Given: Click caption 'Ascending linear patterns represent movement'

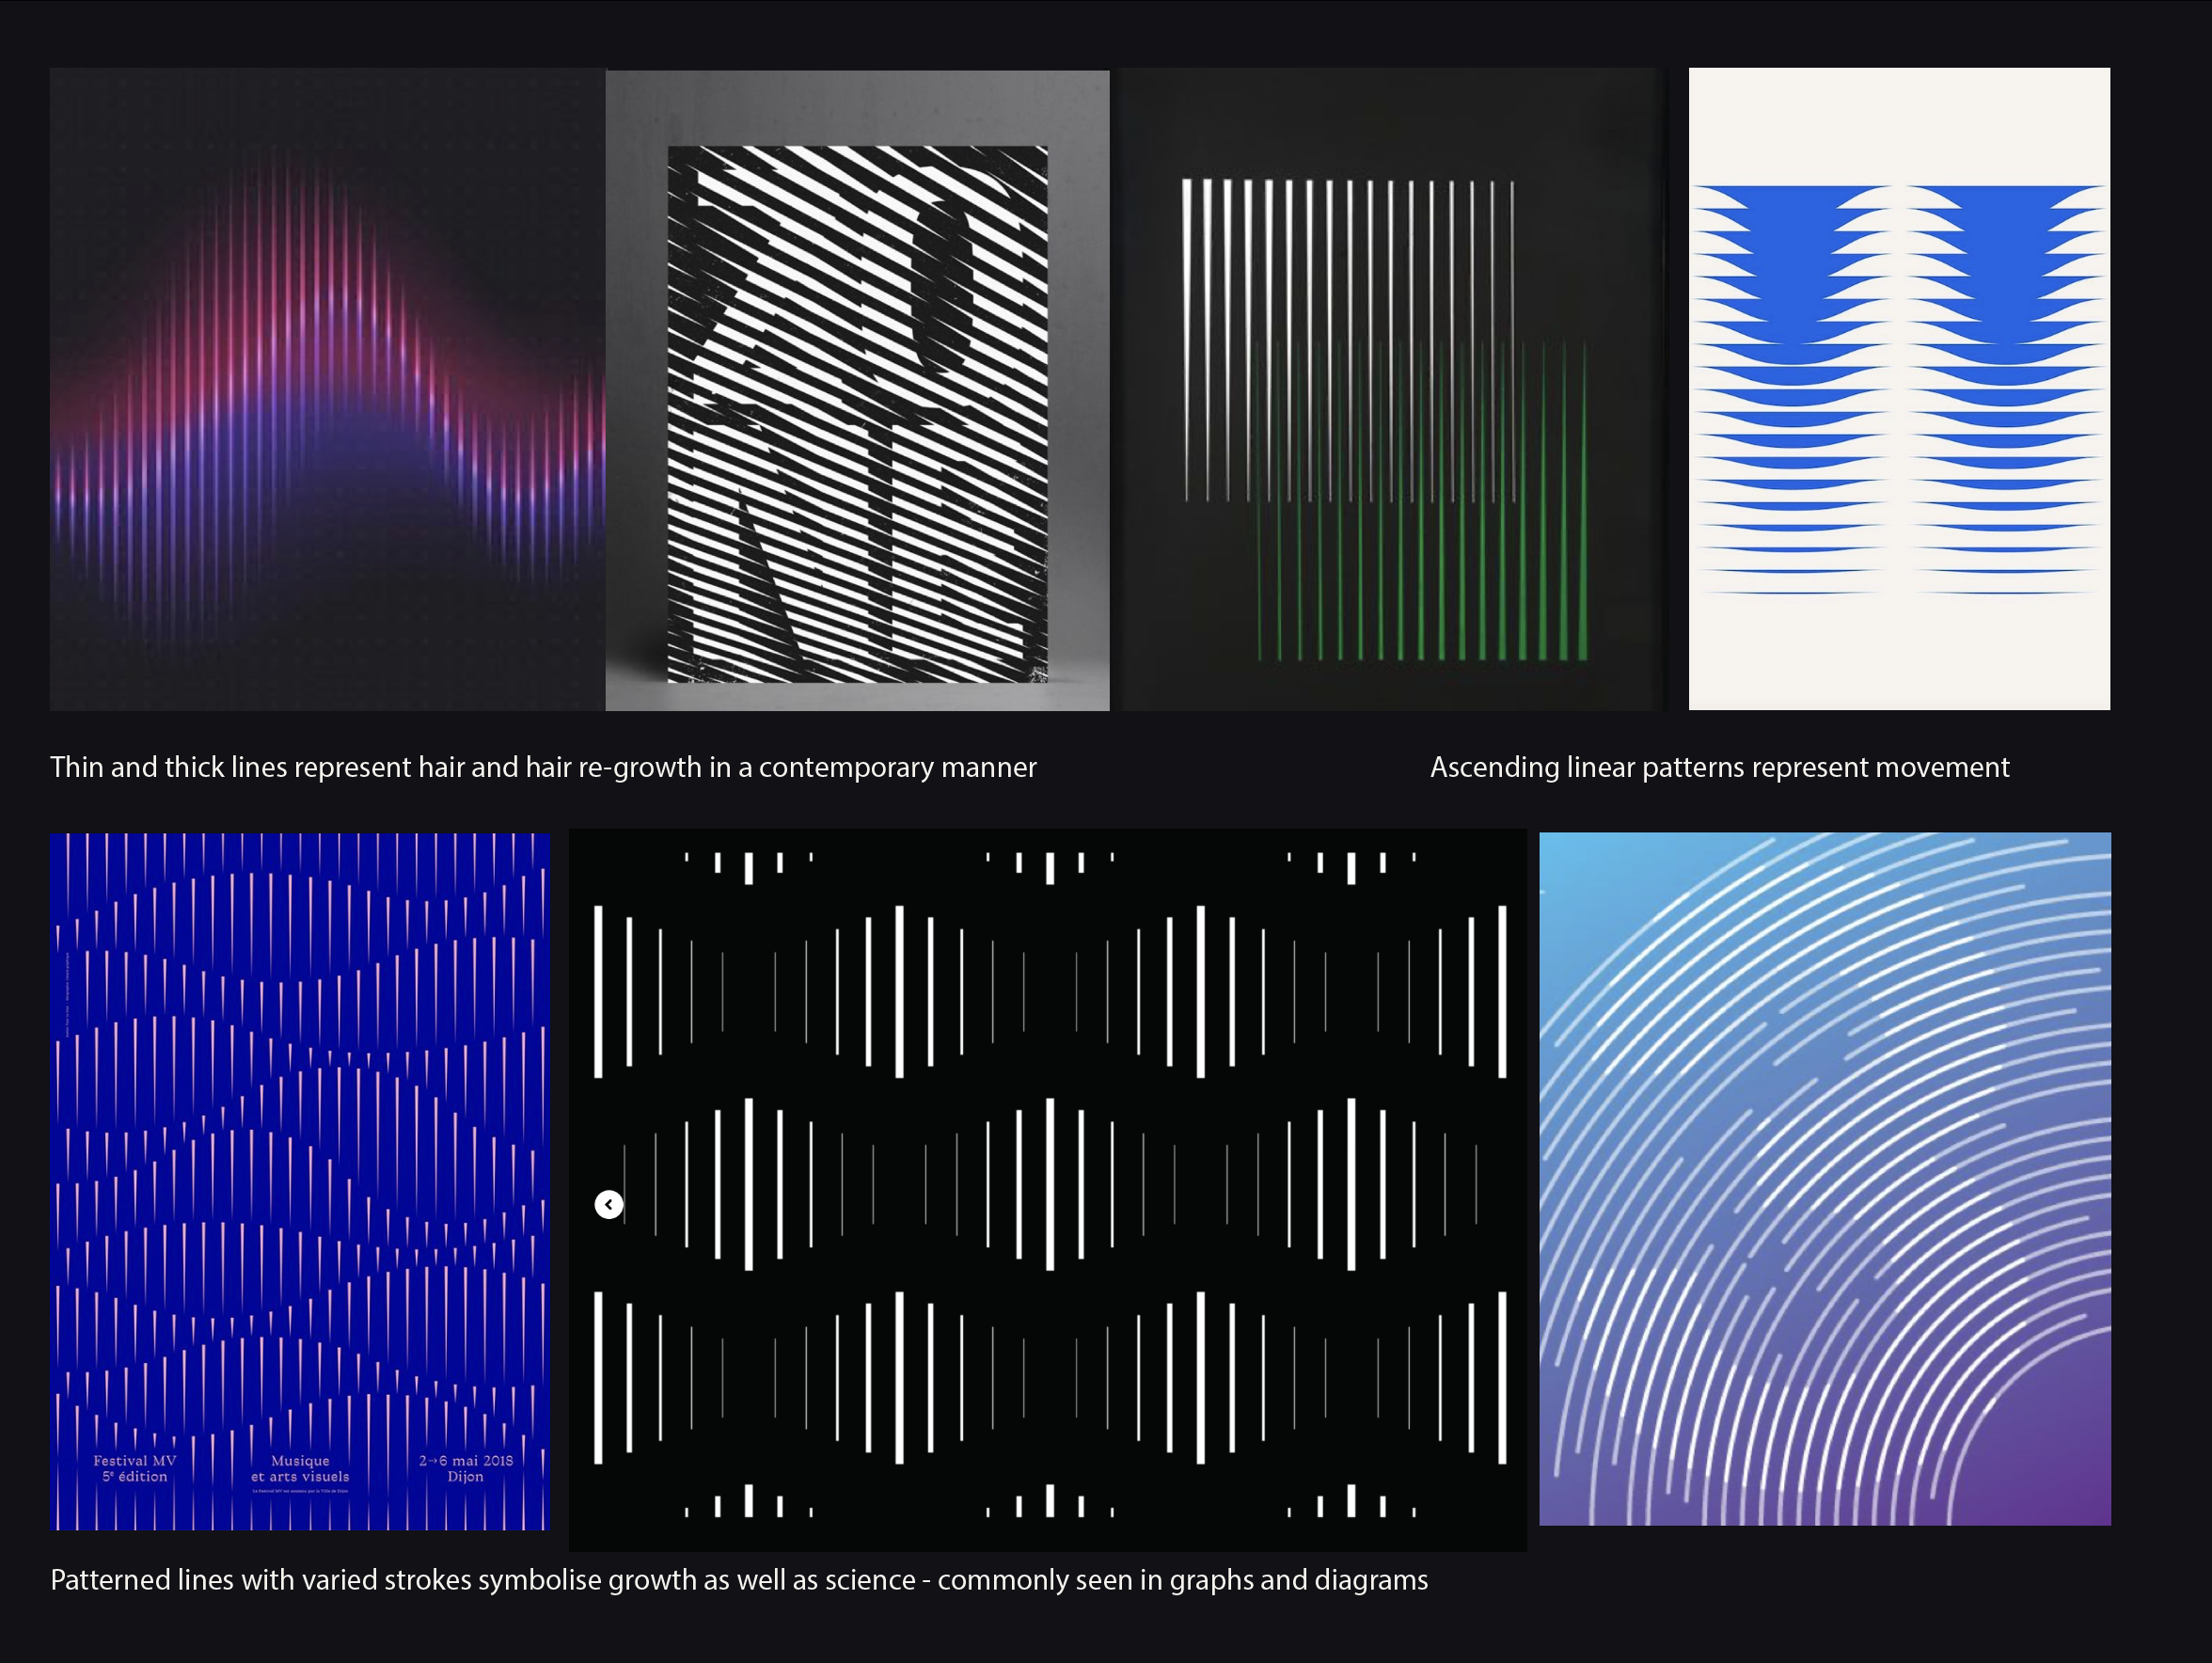Looking at the screenshot, I should (1720, 767).
